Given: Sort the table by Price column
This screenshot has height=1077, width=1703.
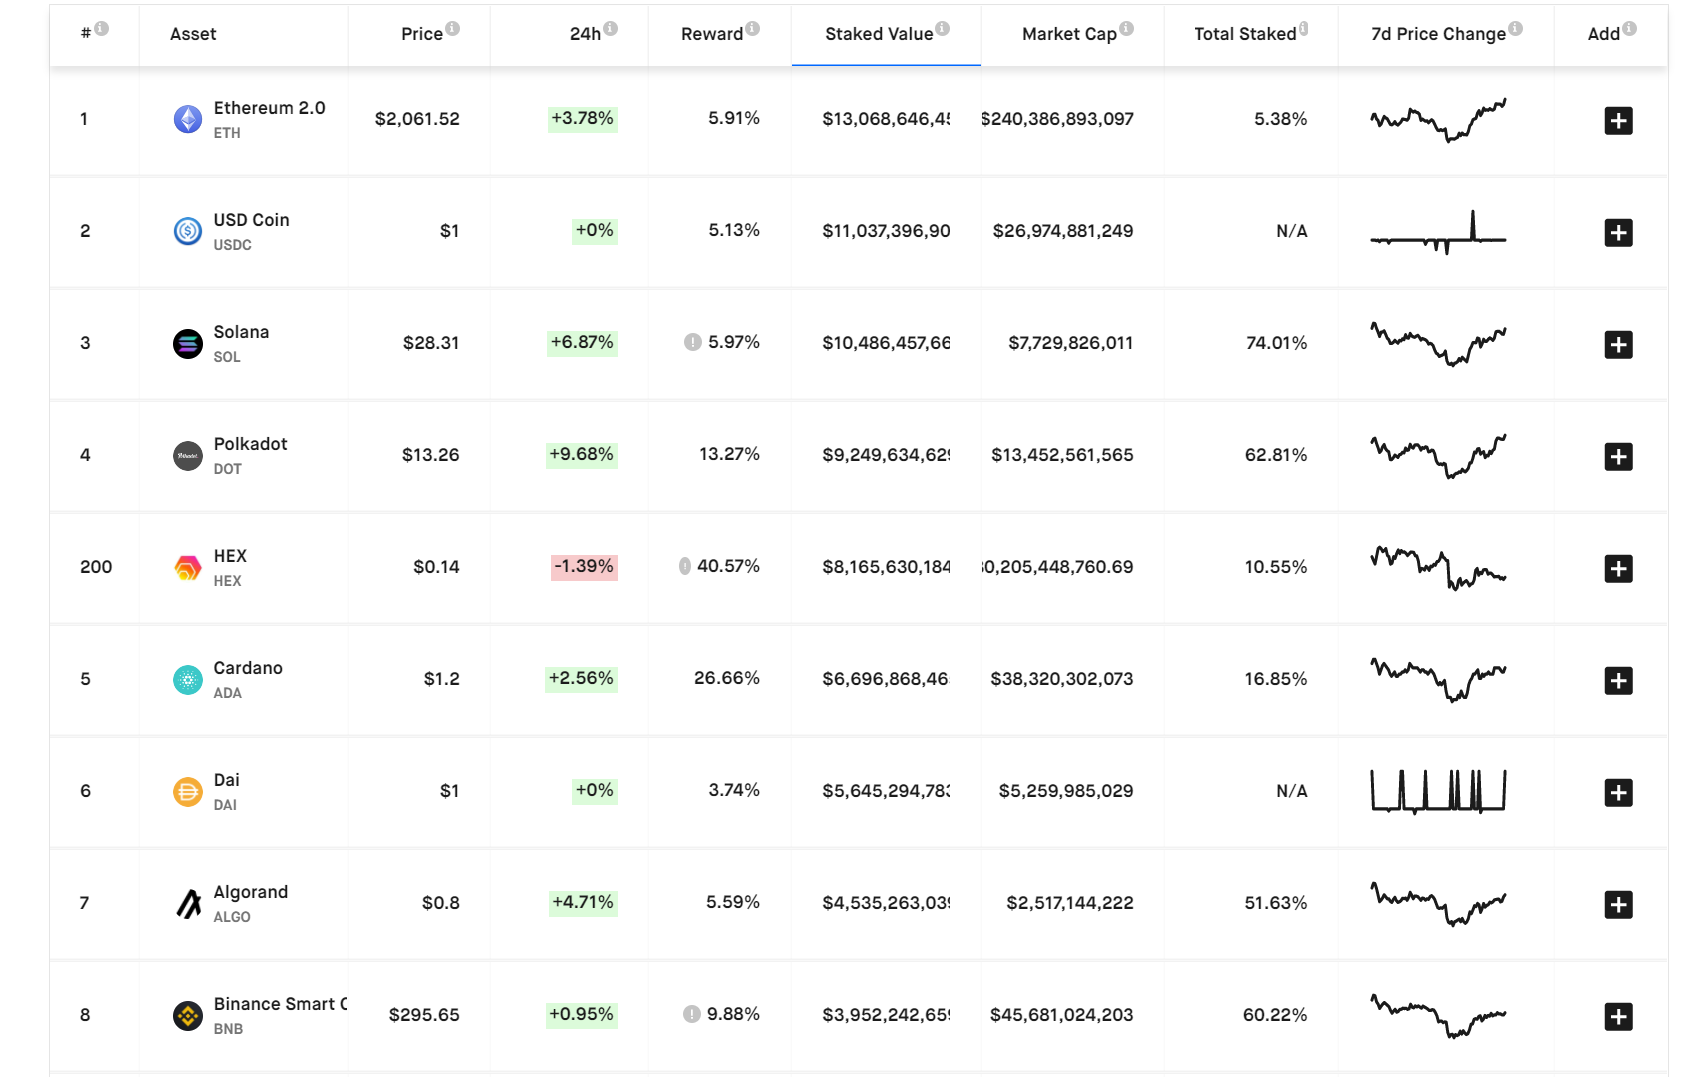Looking at the screenshot, I should click(x=422, y=34).
